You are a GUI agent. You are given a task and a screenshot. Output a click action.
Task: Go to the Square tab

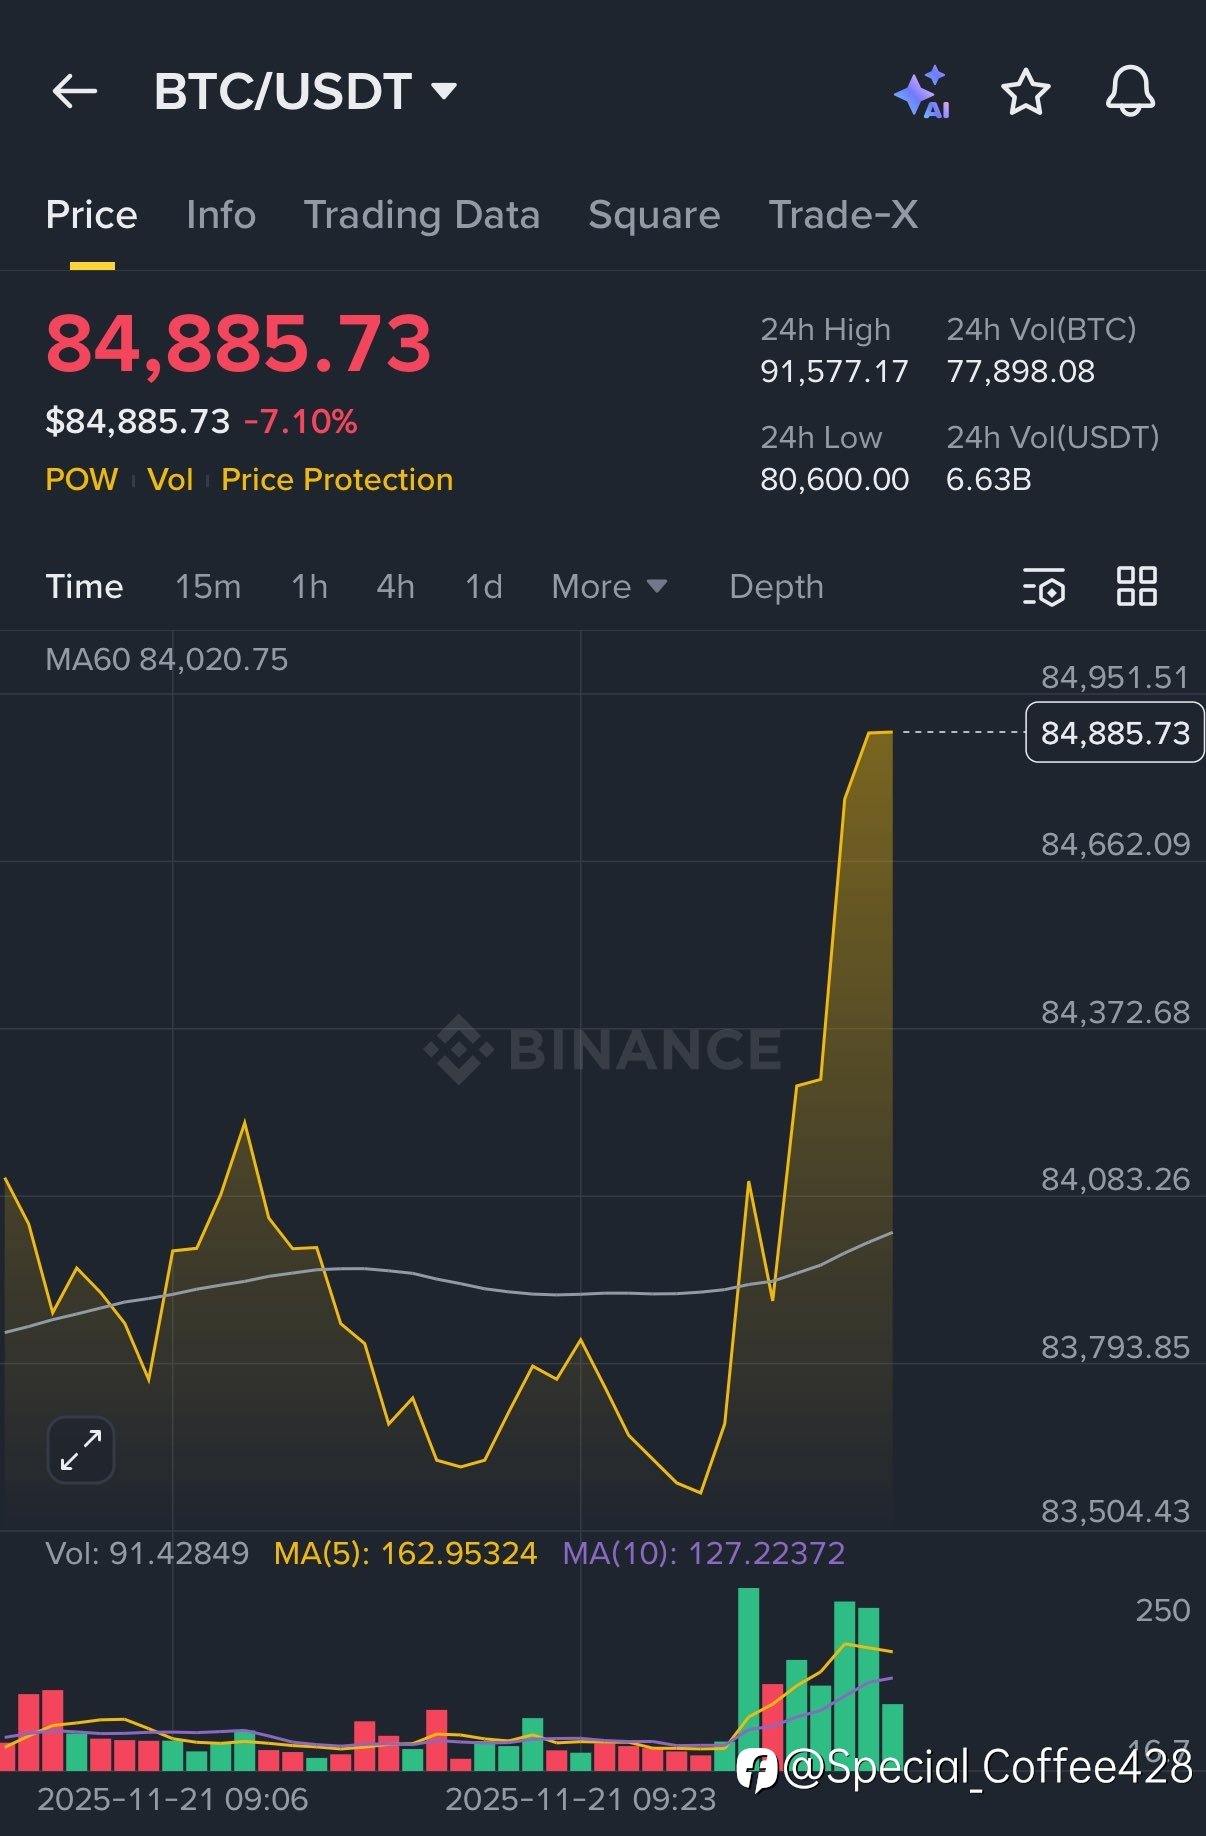(654, 215)
